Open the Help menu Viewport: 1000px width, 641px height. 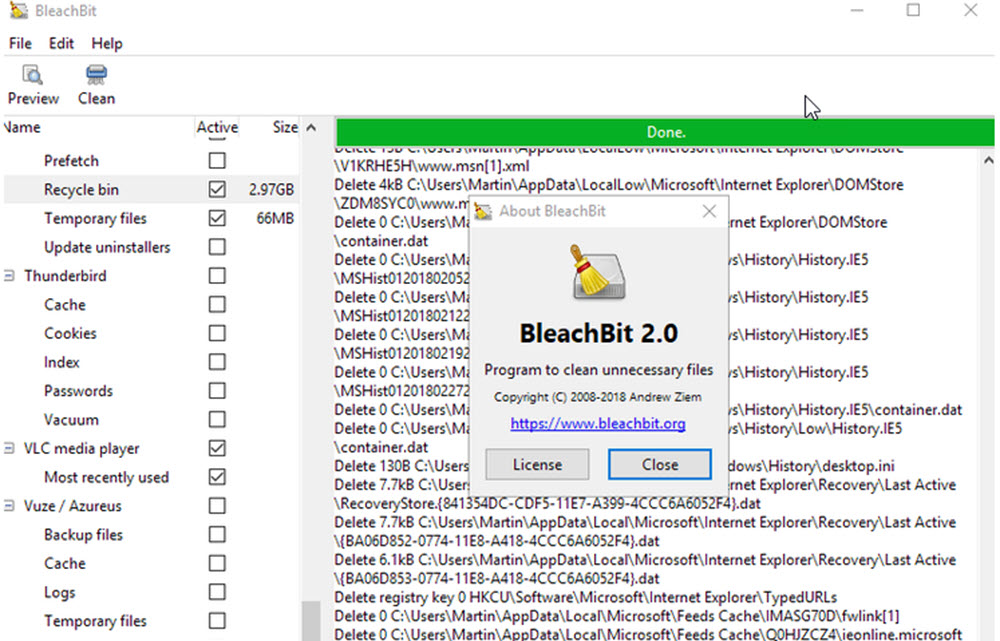pyautogui.click(x=107, y=43)
